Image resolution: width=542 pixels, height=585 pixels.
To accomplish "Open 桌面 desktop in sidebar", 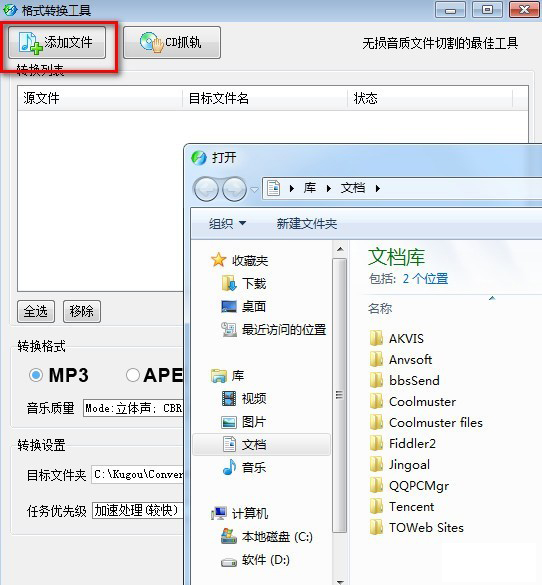I will tap(244, 307).
